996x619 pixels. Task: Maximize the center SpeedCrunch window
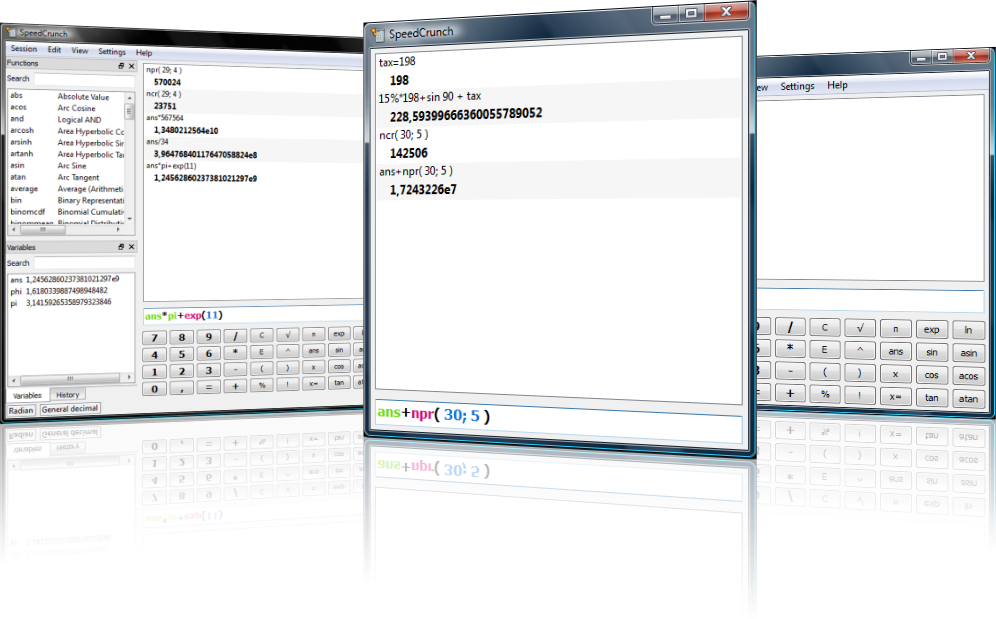pyautogui.click(x=691, y=13)
